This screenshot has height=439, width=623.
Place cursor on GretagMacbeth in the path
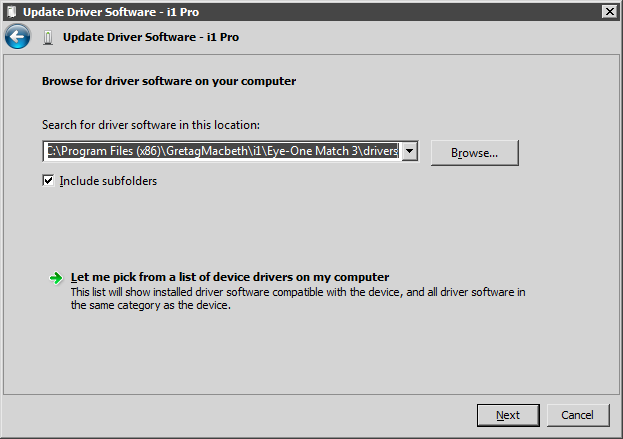207,151
